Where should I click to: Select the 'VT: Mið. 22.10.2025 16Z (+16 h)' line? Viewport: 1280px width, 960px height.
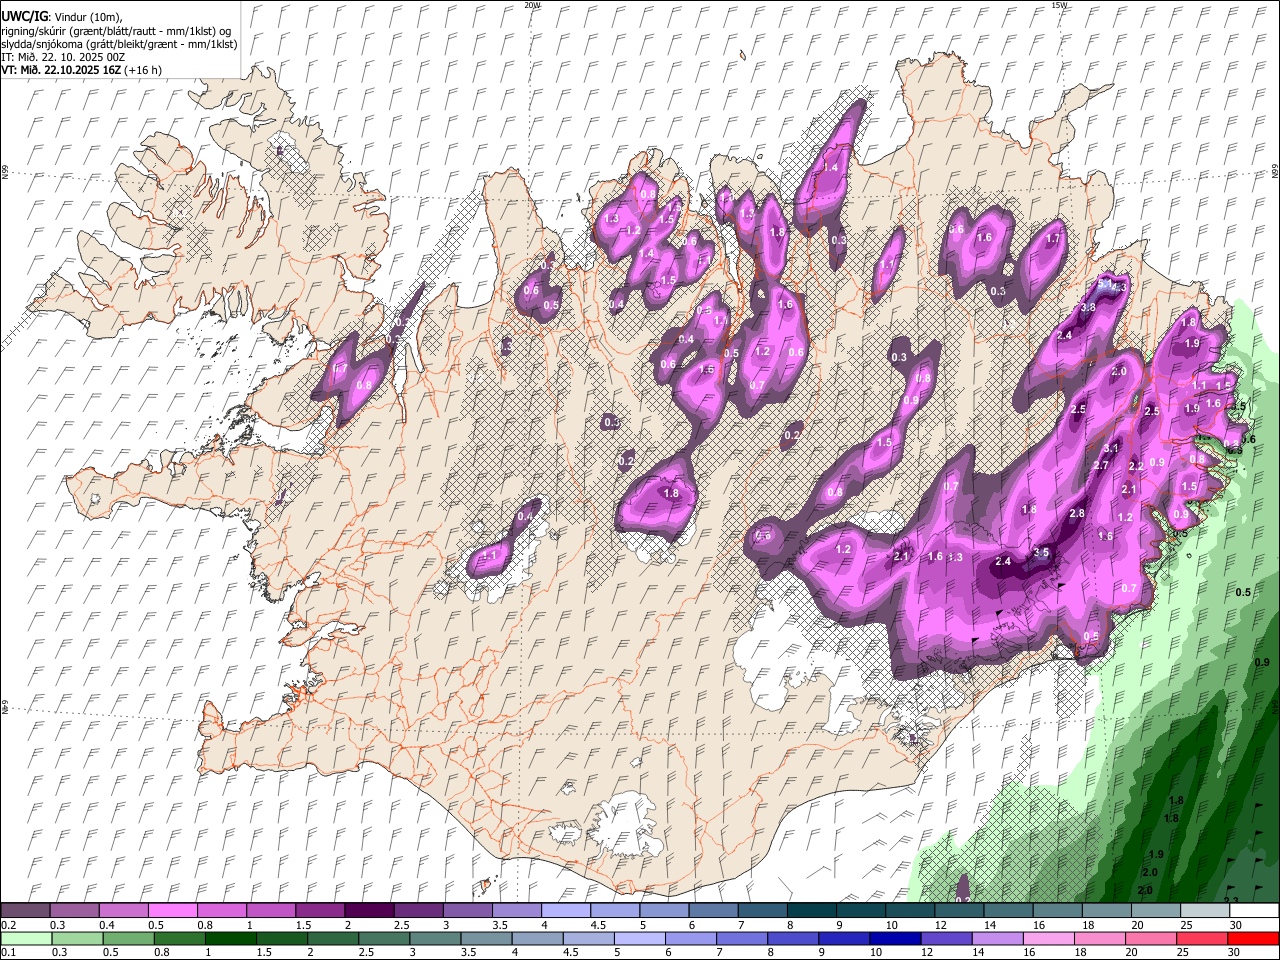click(81, 70)
